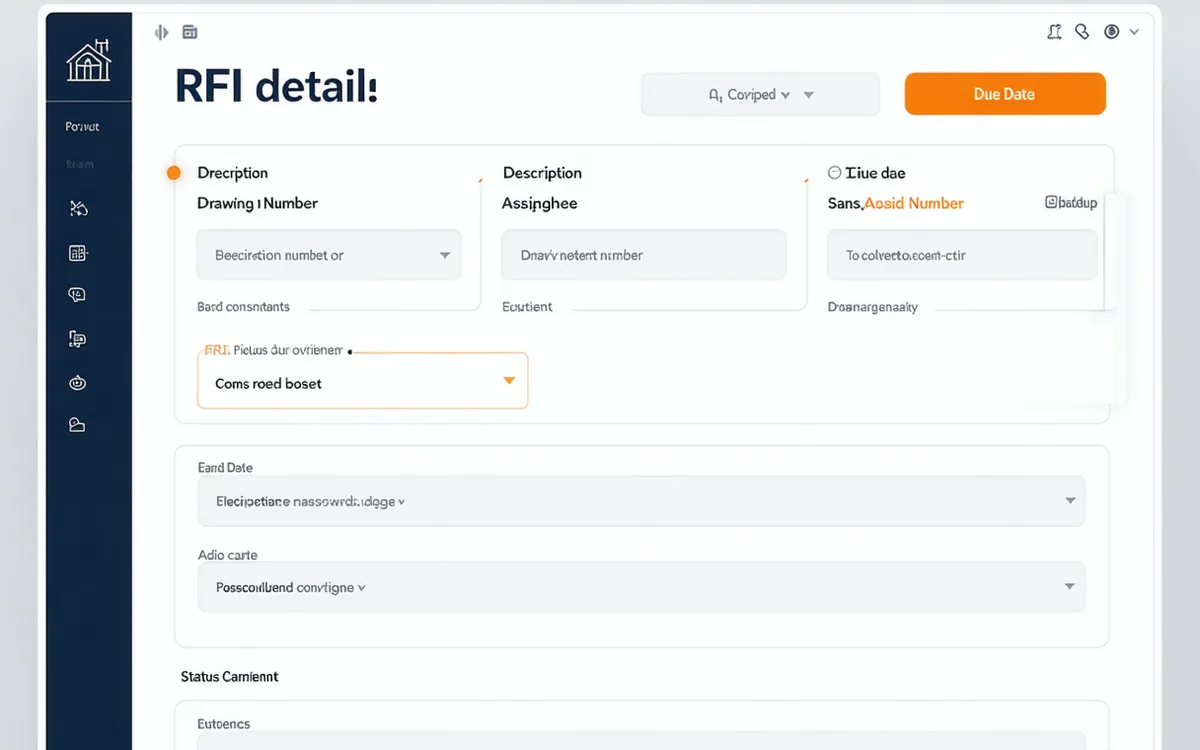Expand the 'Coms roed boset' dropdown
This screenshot has height=750, width=1200.
[362, 381]
